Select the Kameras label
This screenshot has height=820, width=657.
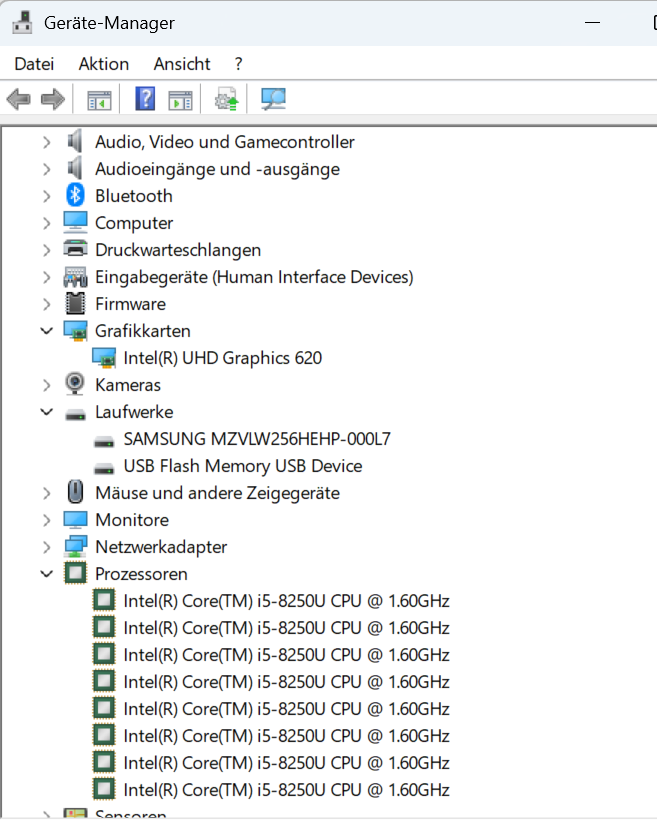tap(128, 385)
